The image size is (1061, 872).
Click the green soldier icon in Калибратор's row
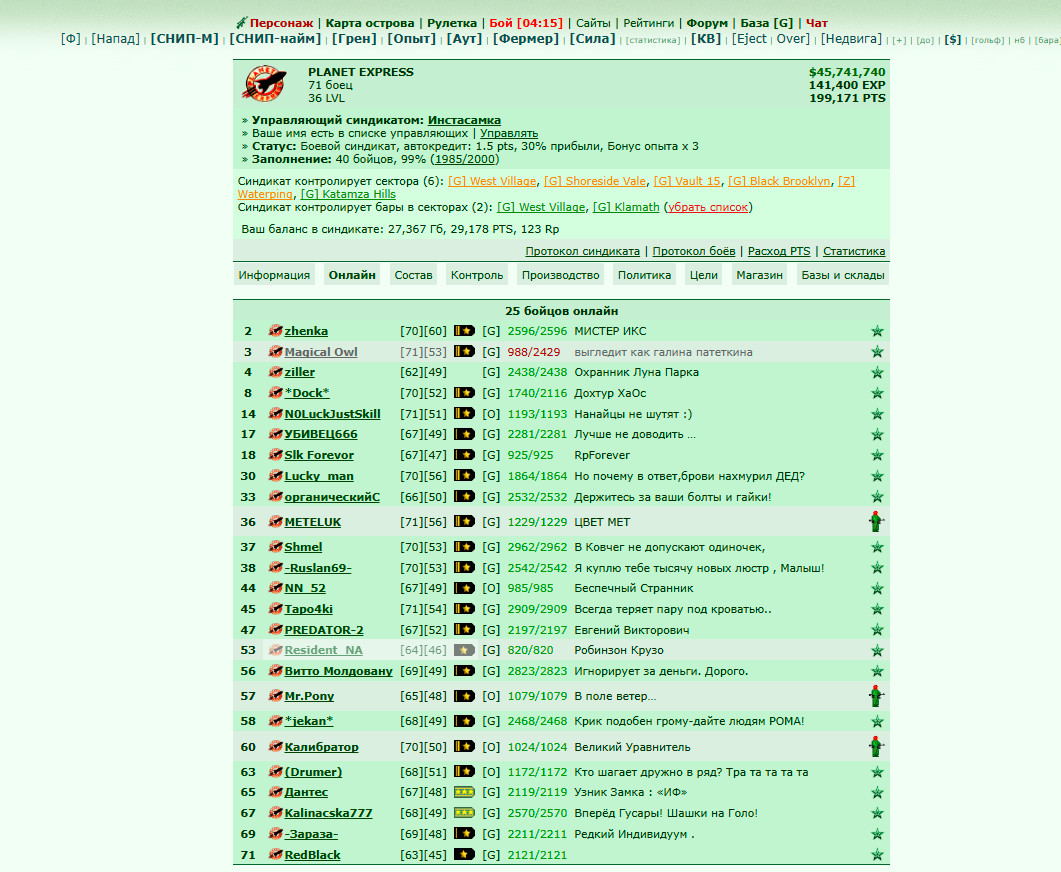click(x=876, y=747)
